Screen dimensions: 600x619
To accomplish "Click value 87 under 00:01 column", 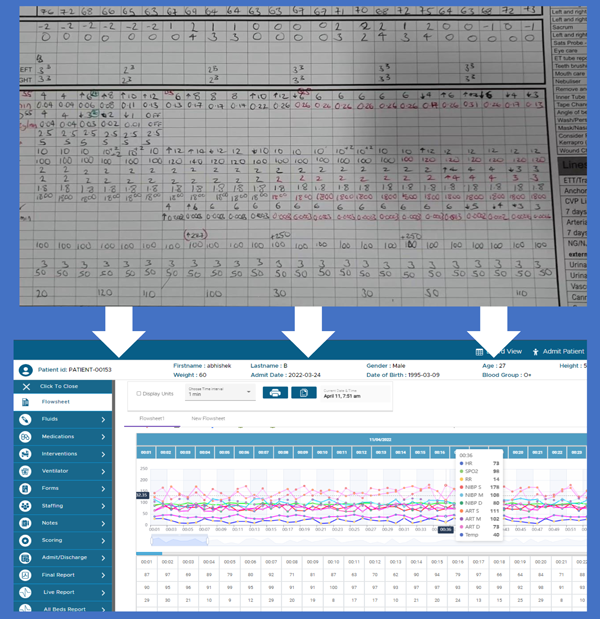I will tap(147, 575).
